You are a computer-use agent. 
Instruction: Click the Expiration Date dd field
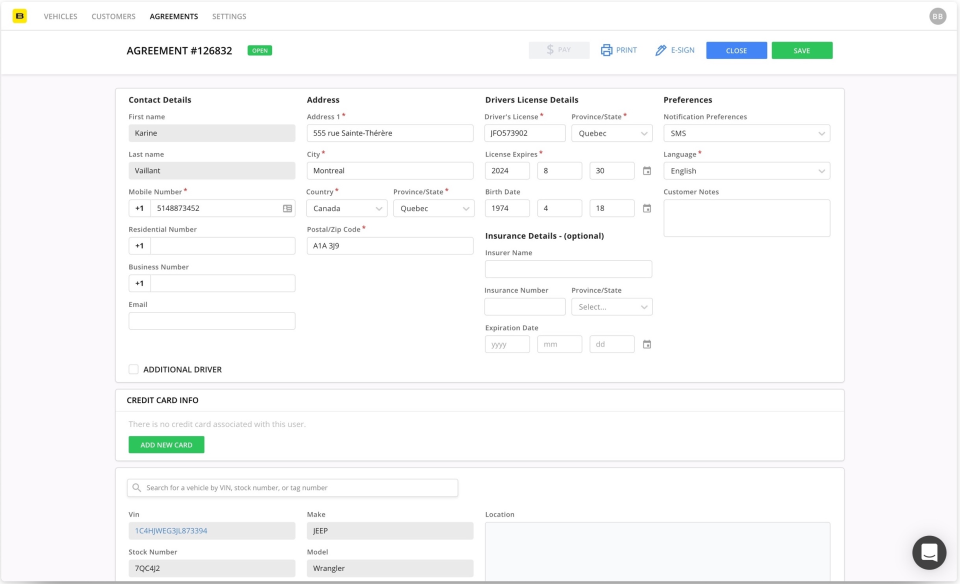(x=612, y=344)
